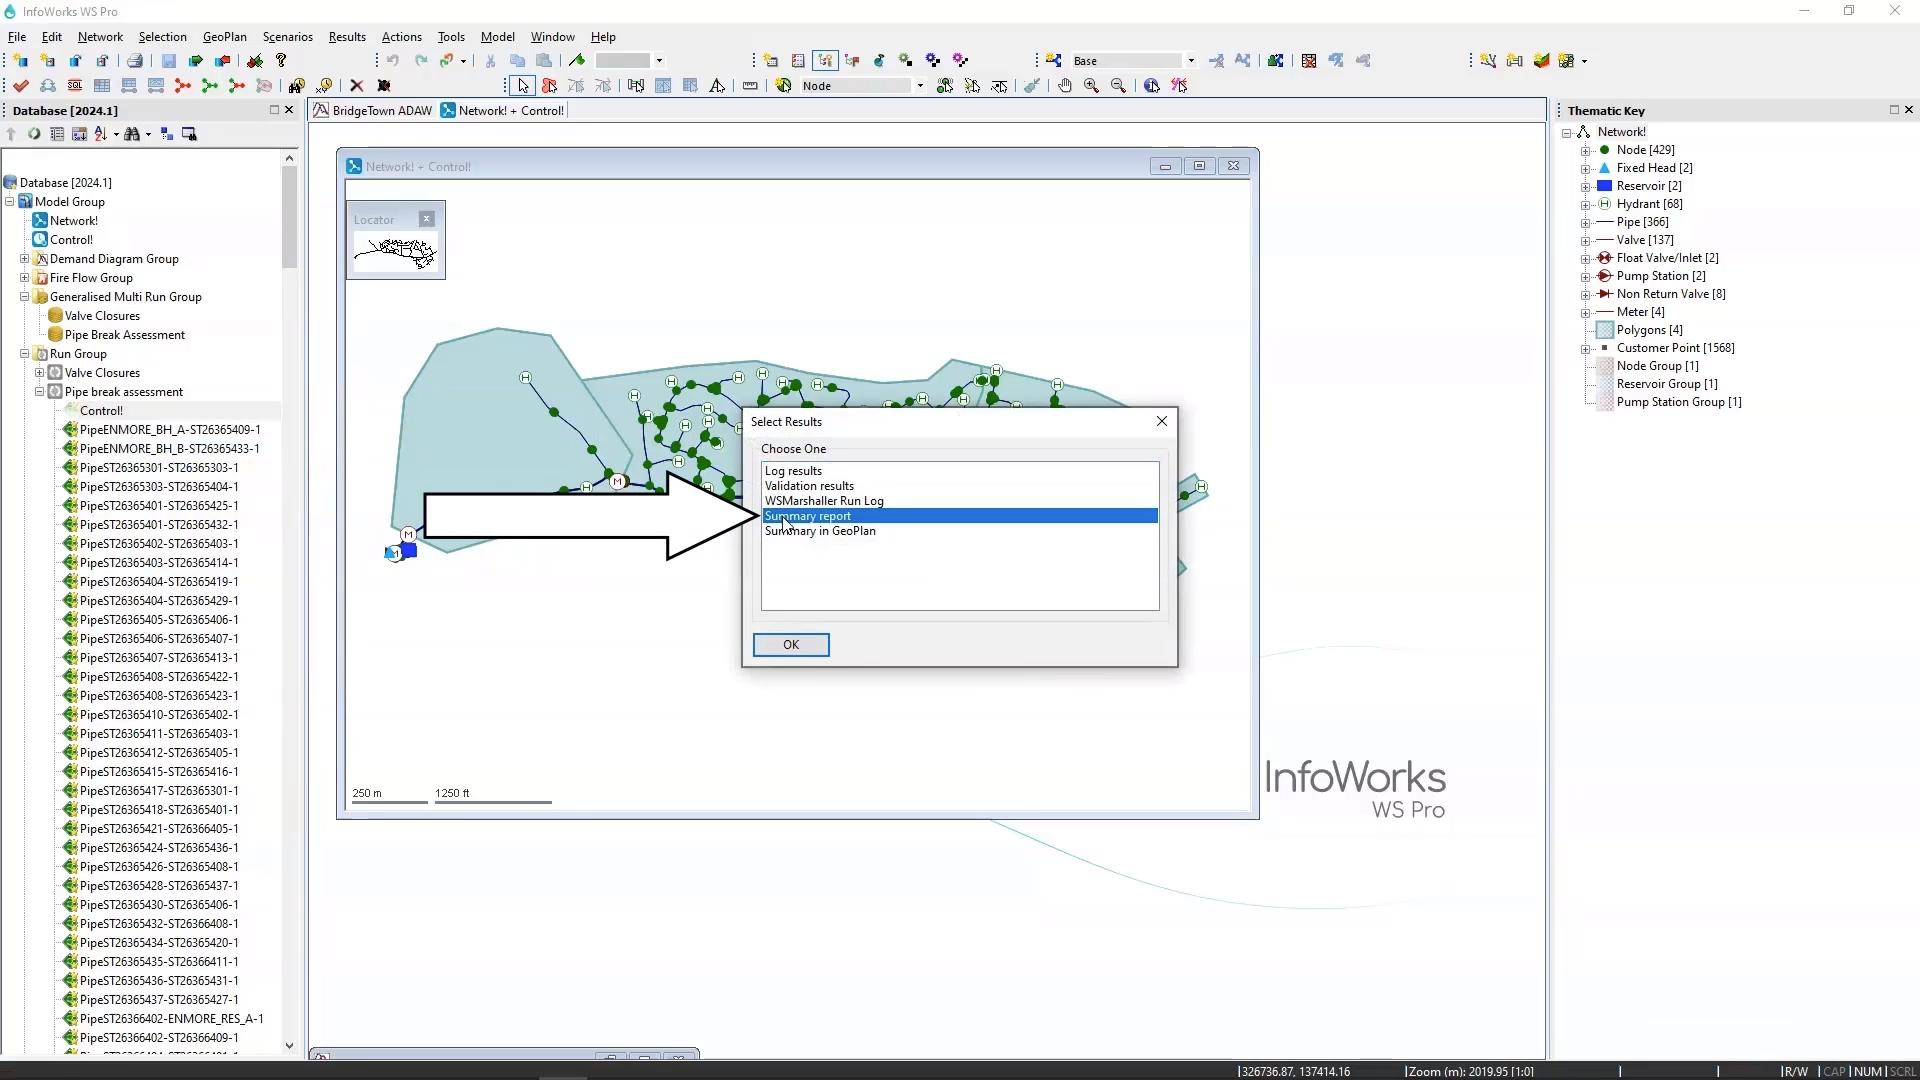Click the green export arrow icon
The image size is (1920, 1080).
(196, 61)
